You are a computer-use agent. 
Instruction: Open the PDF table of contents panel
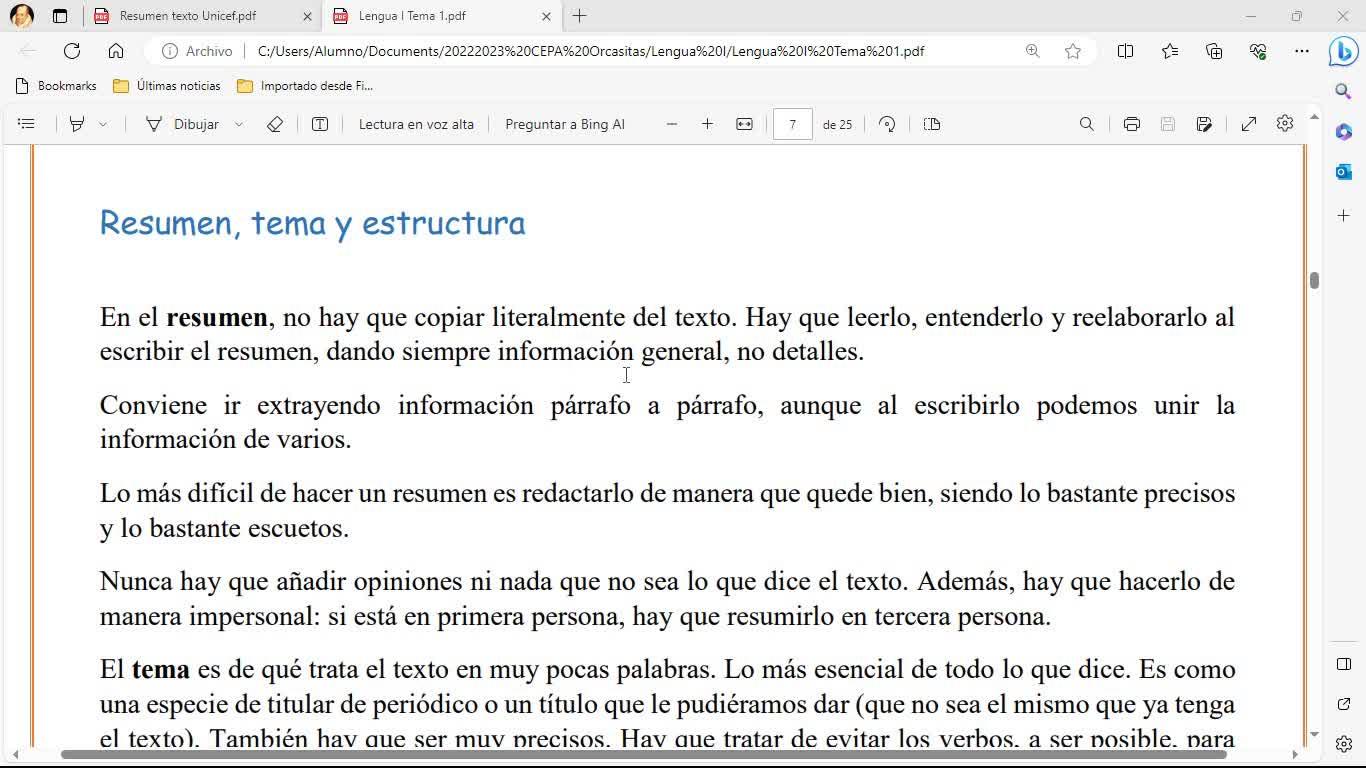27,124
